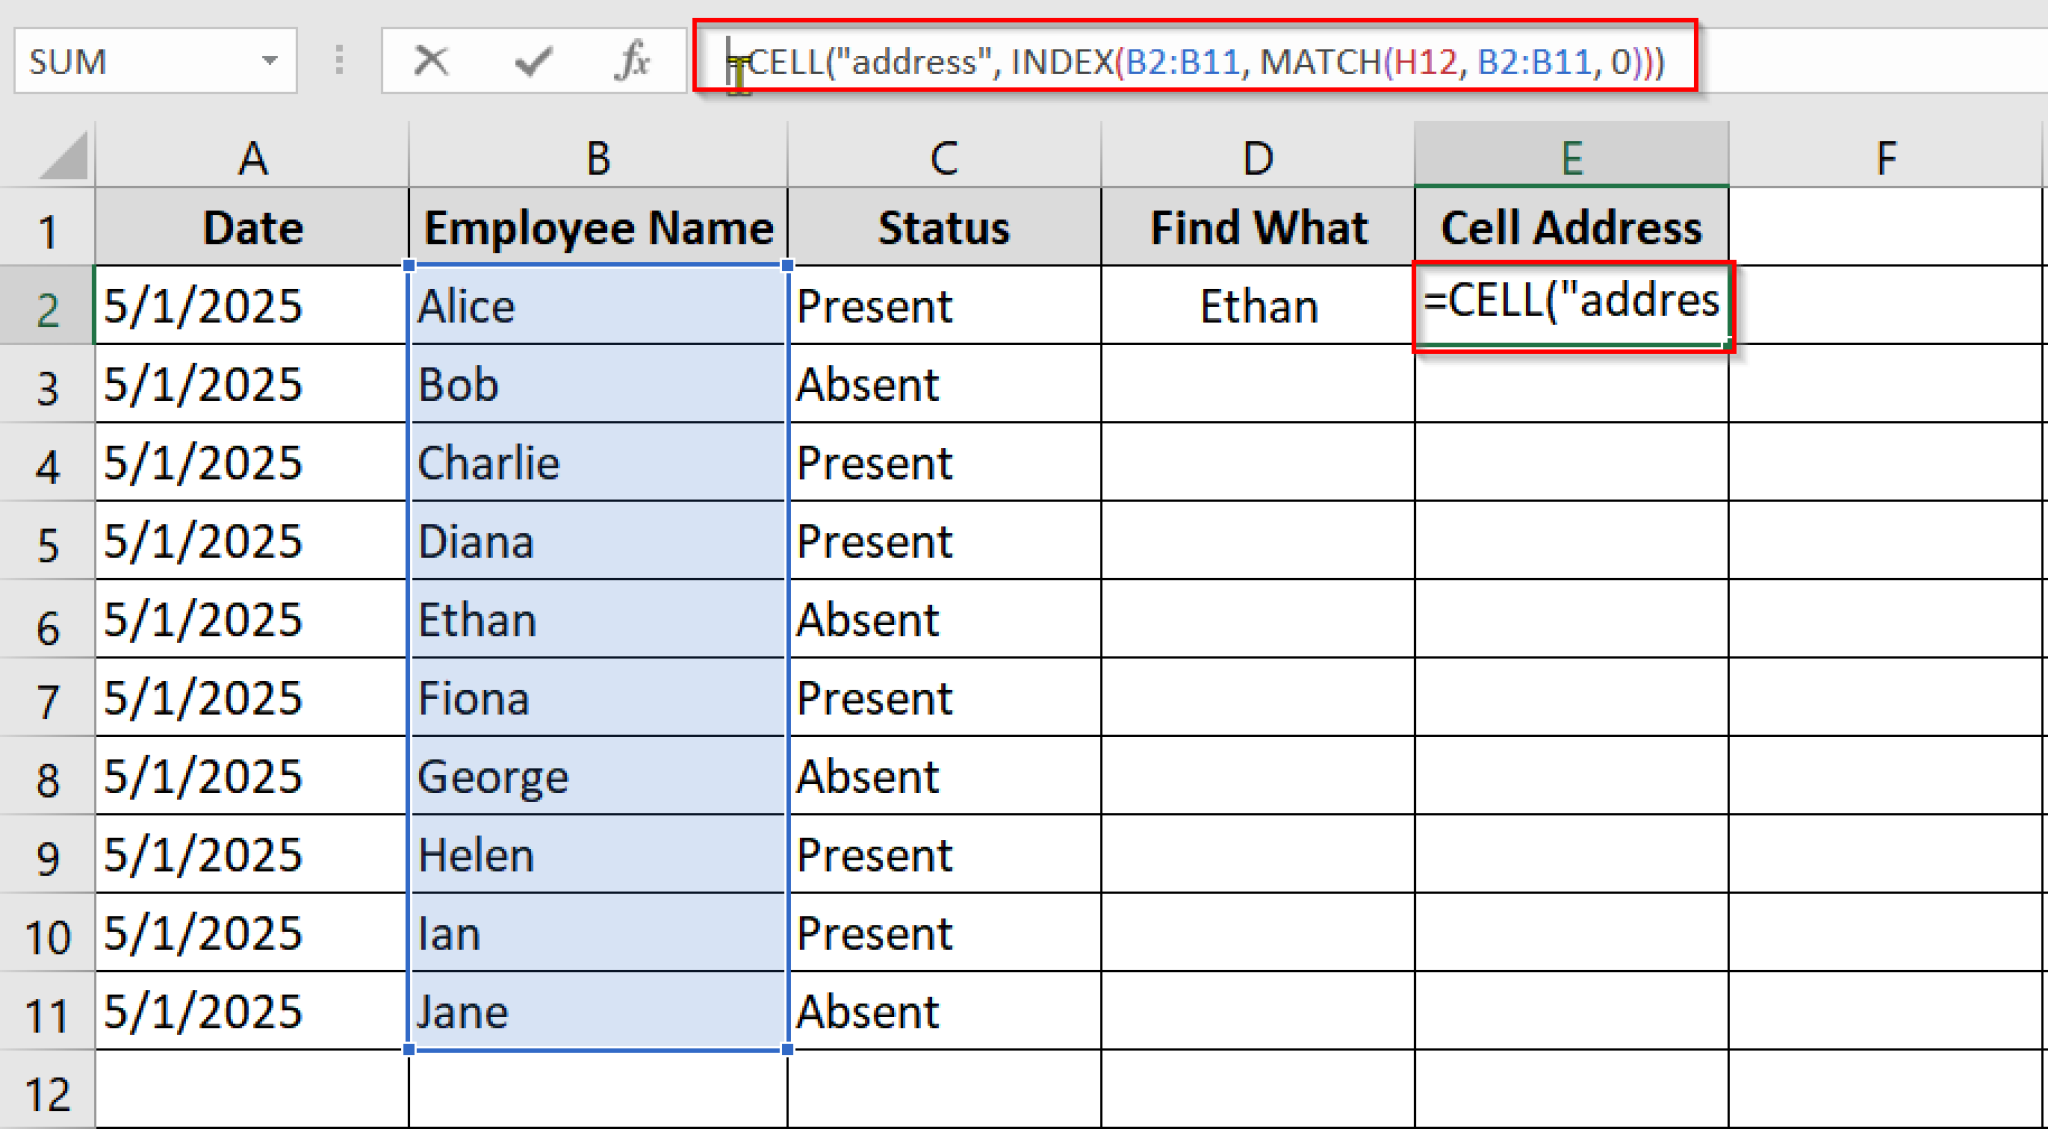The width and height of the screenshot is (2048, 1129).
Task: Select the Cell Address header cell
Action: [x=1571, y=227]
